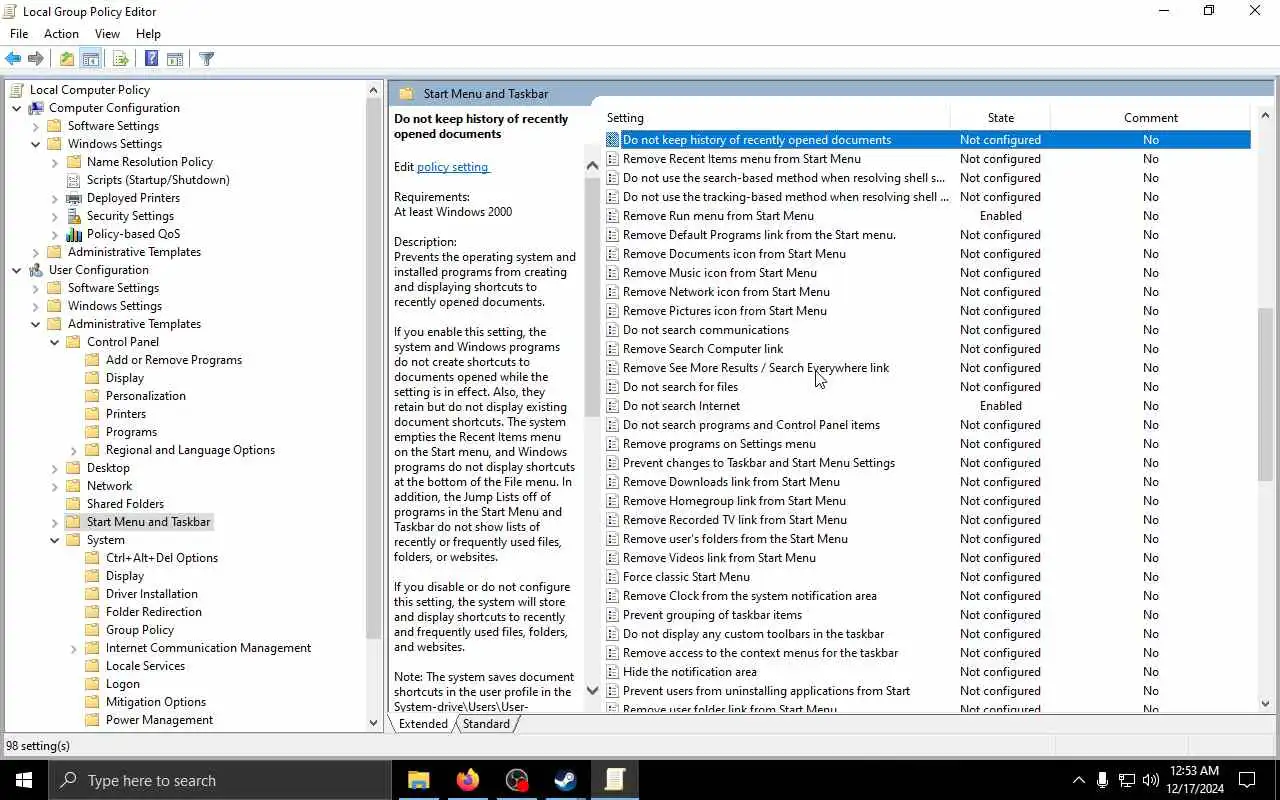Collapse the Computer Configuration node
The width and height of the screenshot is (1280, 800).
17,108
